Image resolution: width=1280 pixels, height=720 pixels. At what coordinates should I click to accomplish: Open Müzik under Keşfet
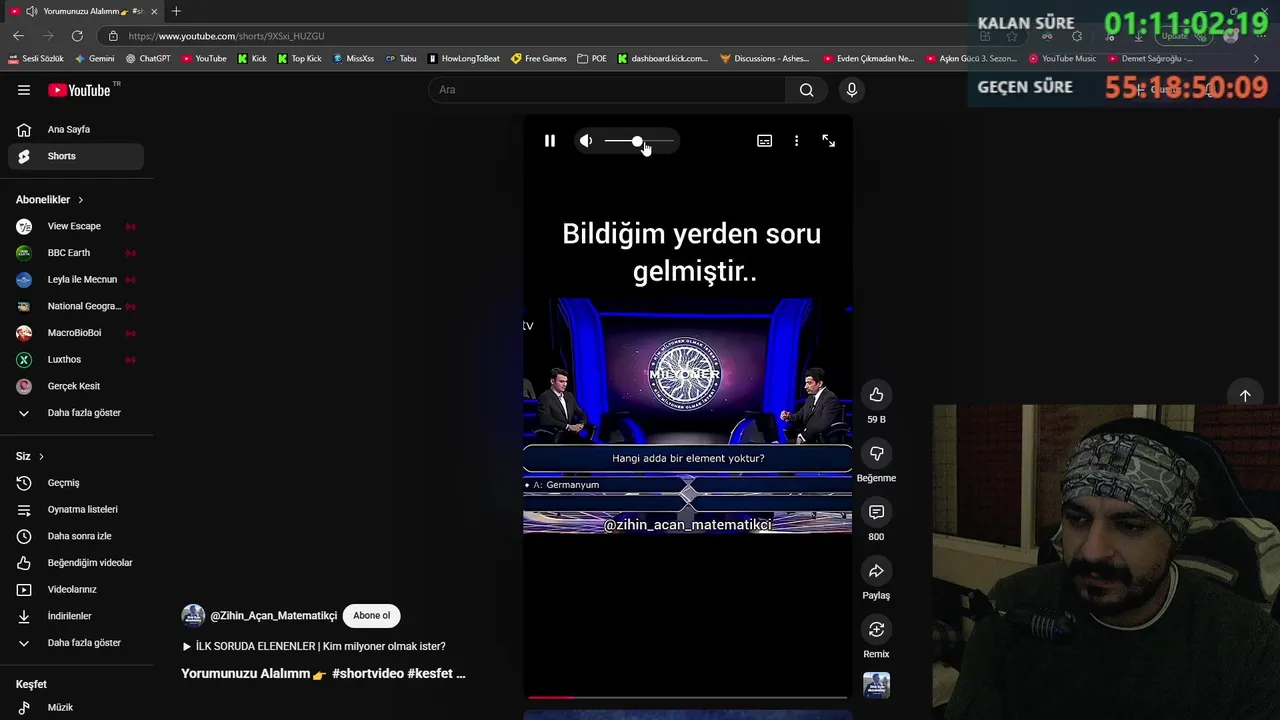(x=76, y=708)
